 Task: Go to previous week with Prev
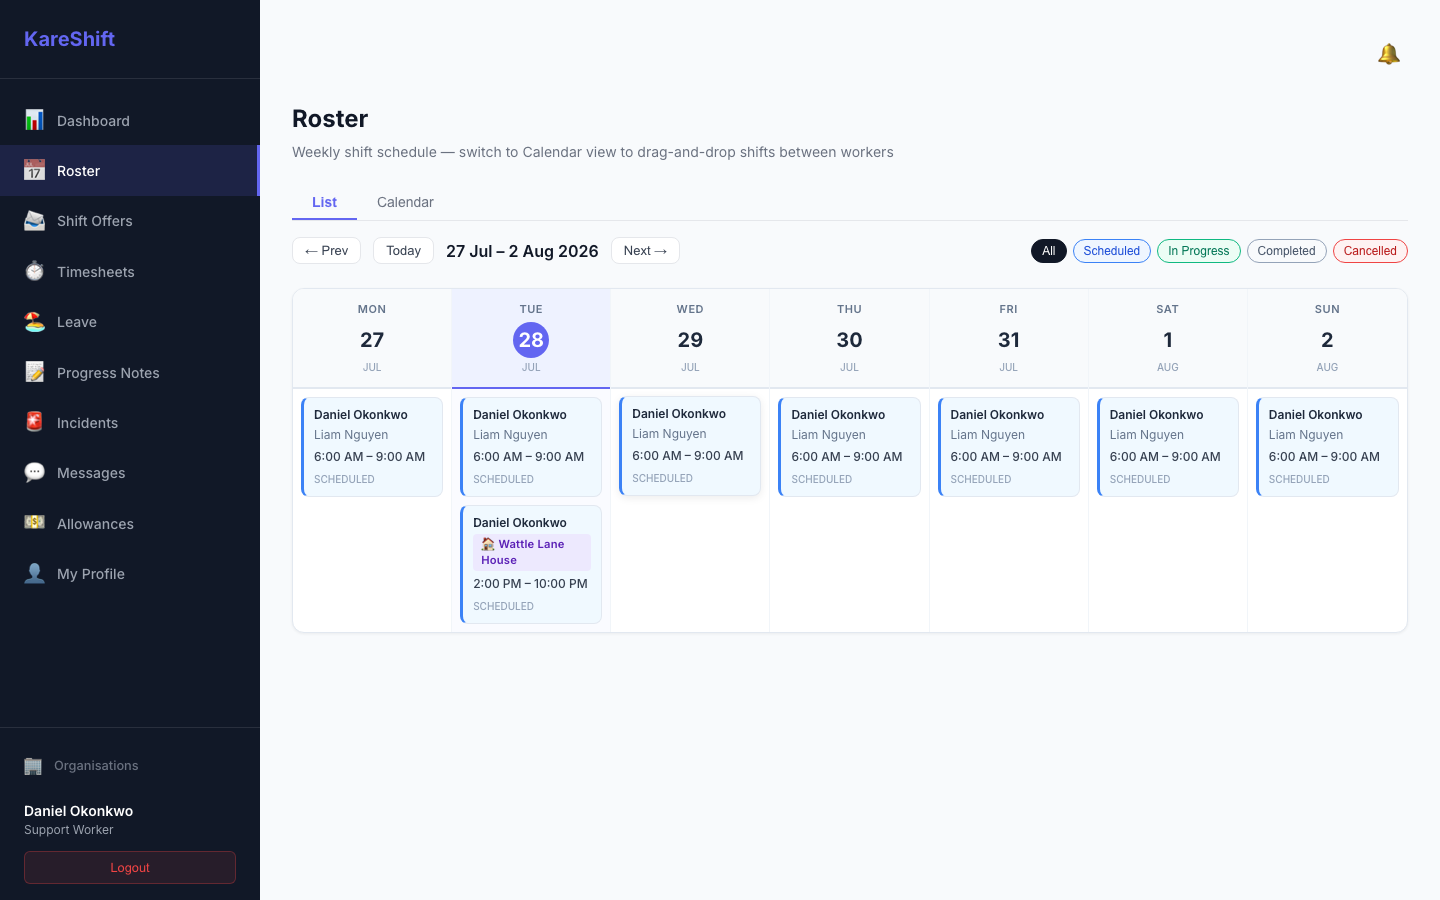(x=326, y=251)
